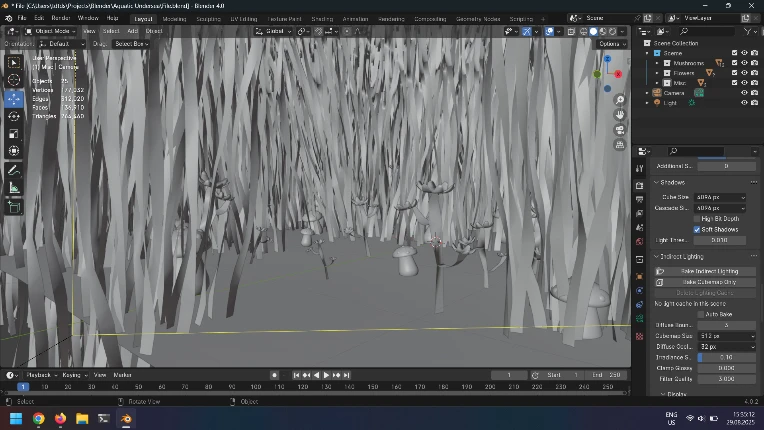This screenshot has width=764, height=430.
Task: Switch to the Modeling workspace tab
Action: click(x=174, y=19)
